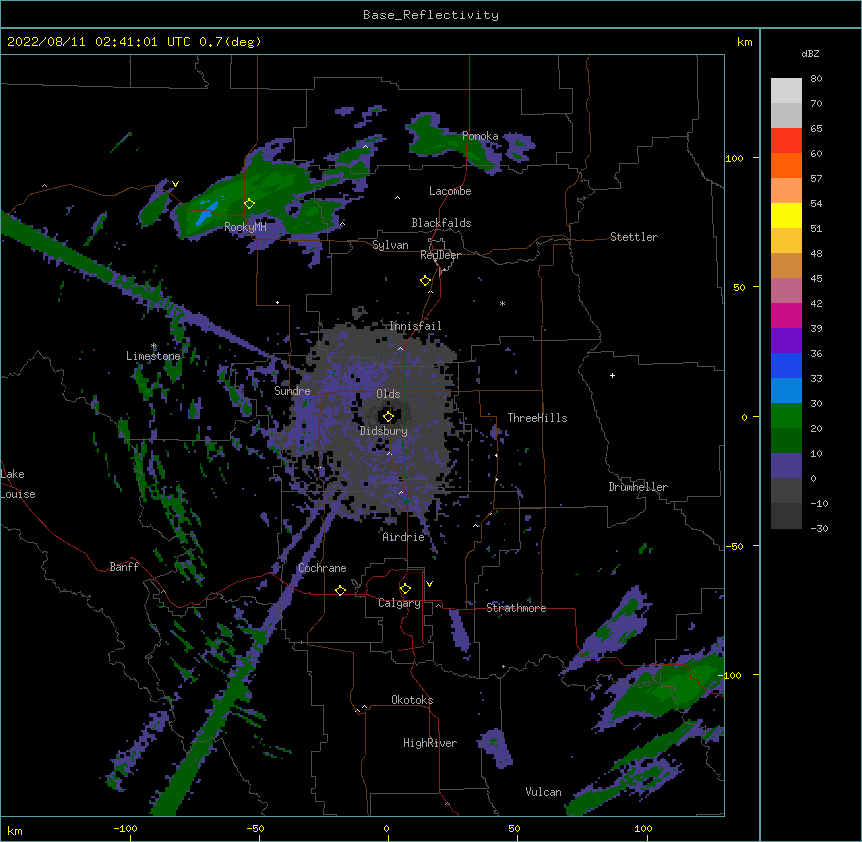862x842 pixels.
Task: Click the RedDeer city label
Action: tap(440, 255)
